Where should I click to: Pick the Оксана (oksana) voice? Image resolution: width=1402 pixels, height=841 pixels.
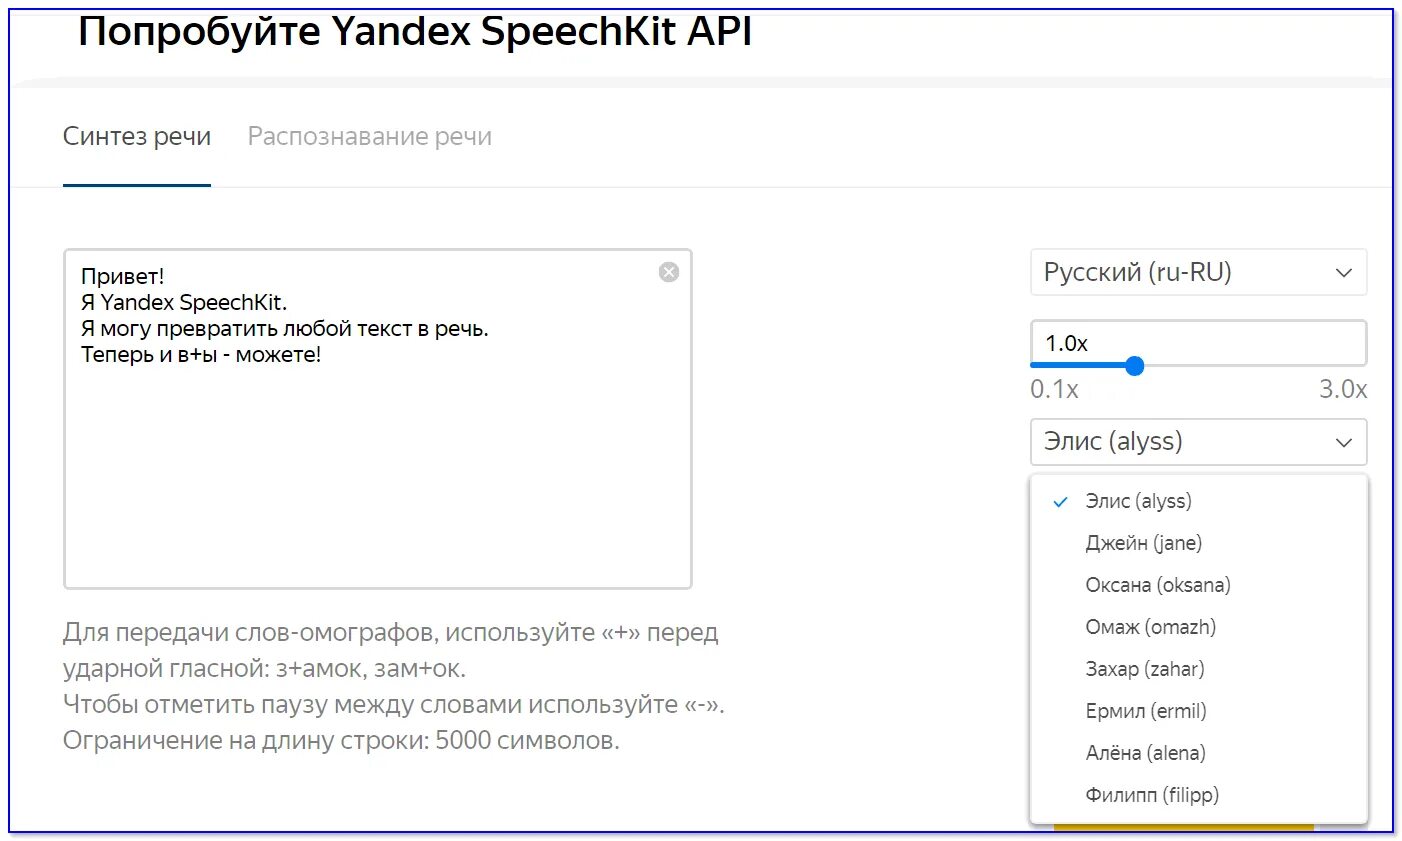[x=1198, y=585]
